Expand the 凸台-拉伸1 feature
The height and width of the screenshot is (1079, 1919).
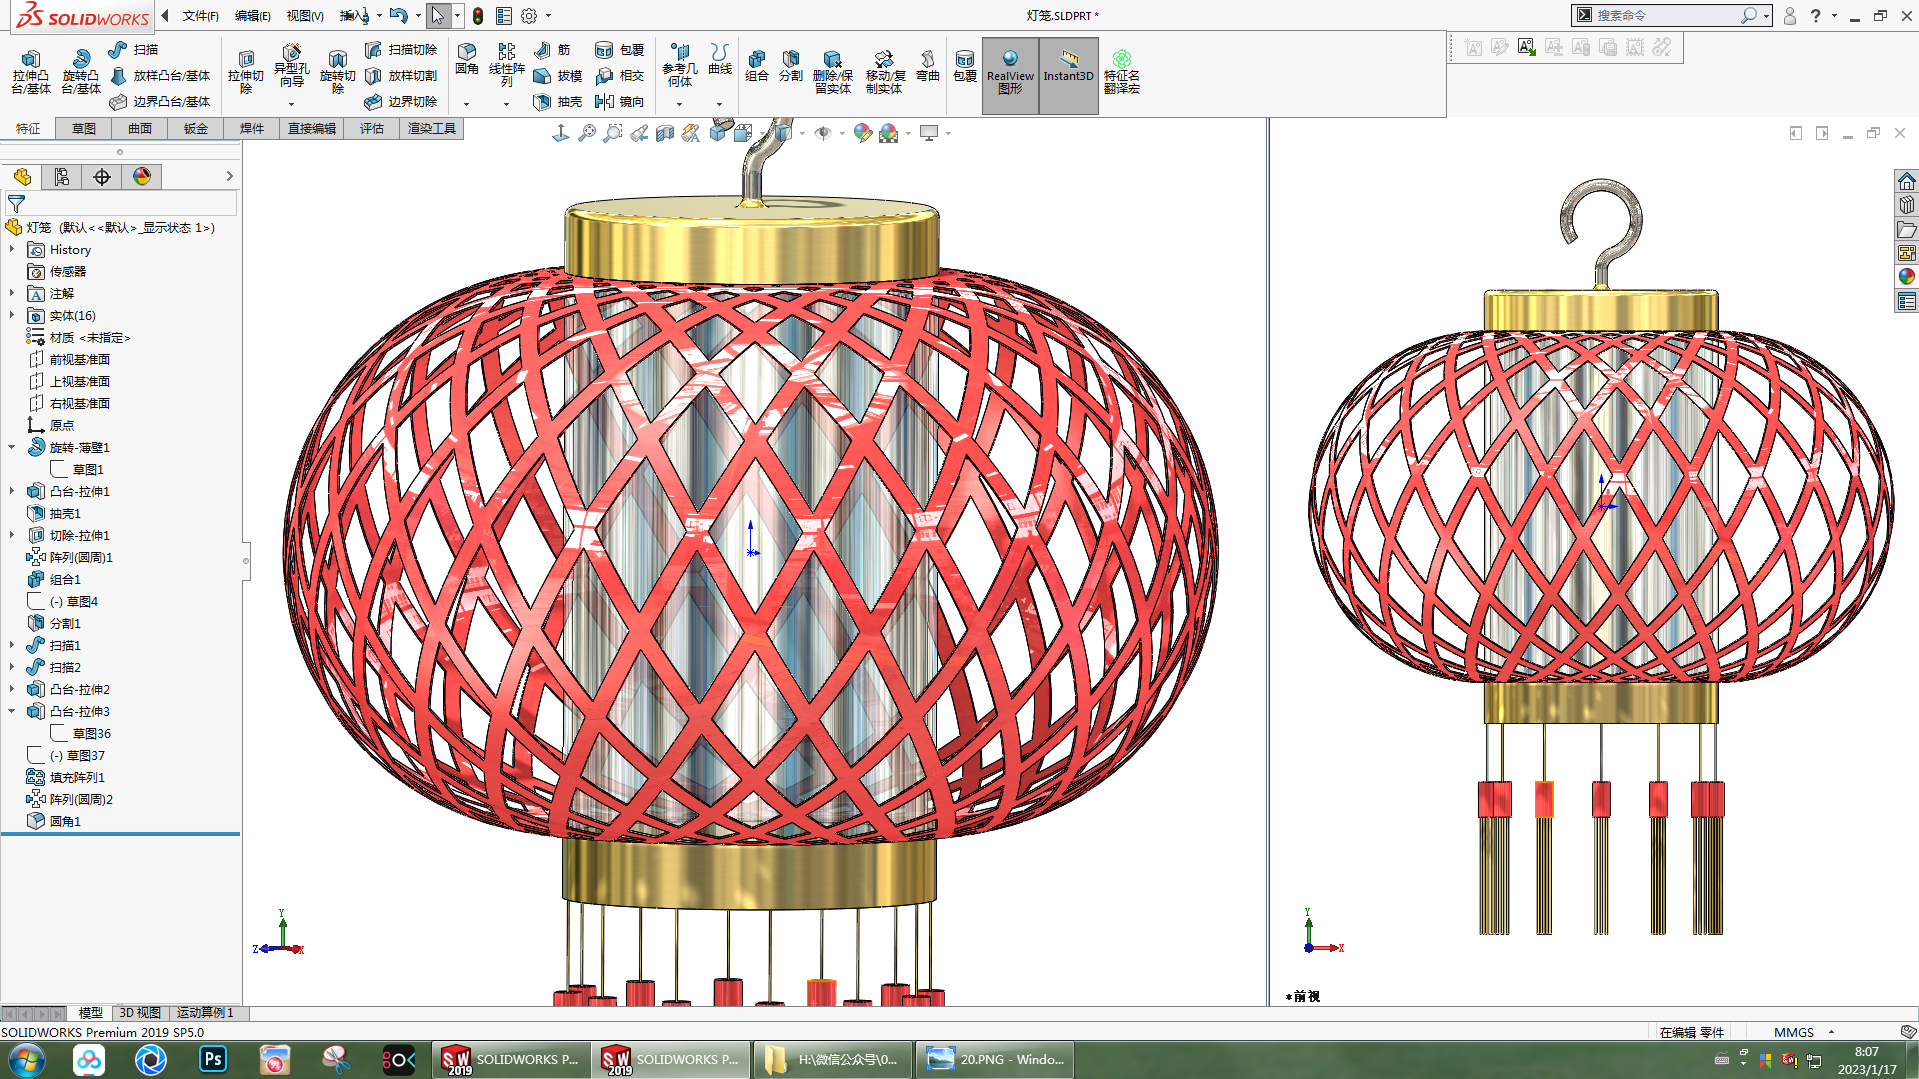point(12,491)
